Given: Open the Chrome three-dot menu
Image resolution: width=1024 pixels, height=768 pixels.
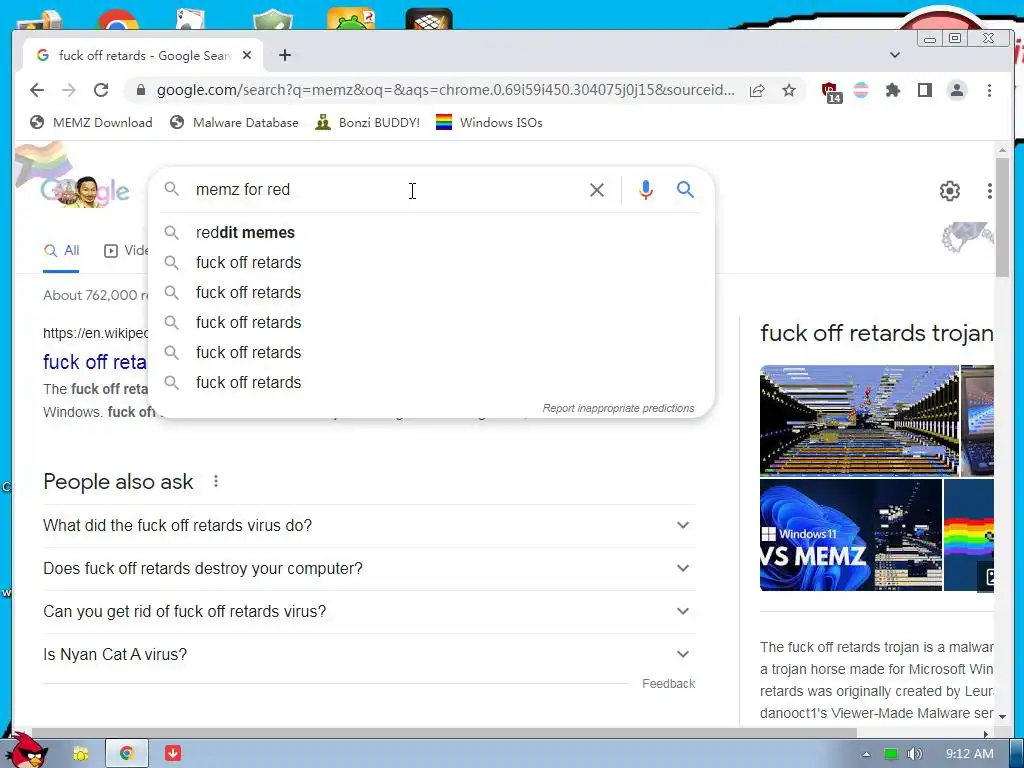Looking at the screenshot, I should tap(989, 90).
